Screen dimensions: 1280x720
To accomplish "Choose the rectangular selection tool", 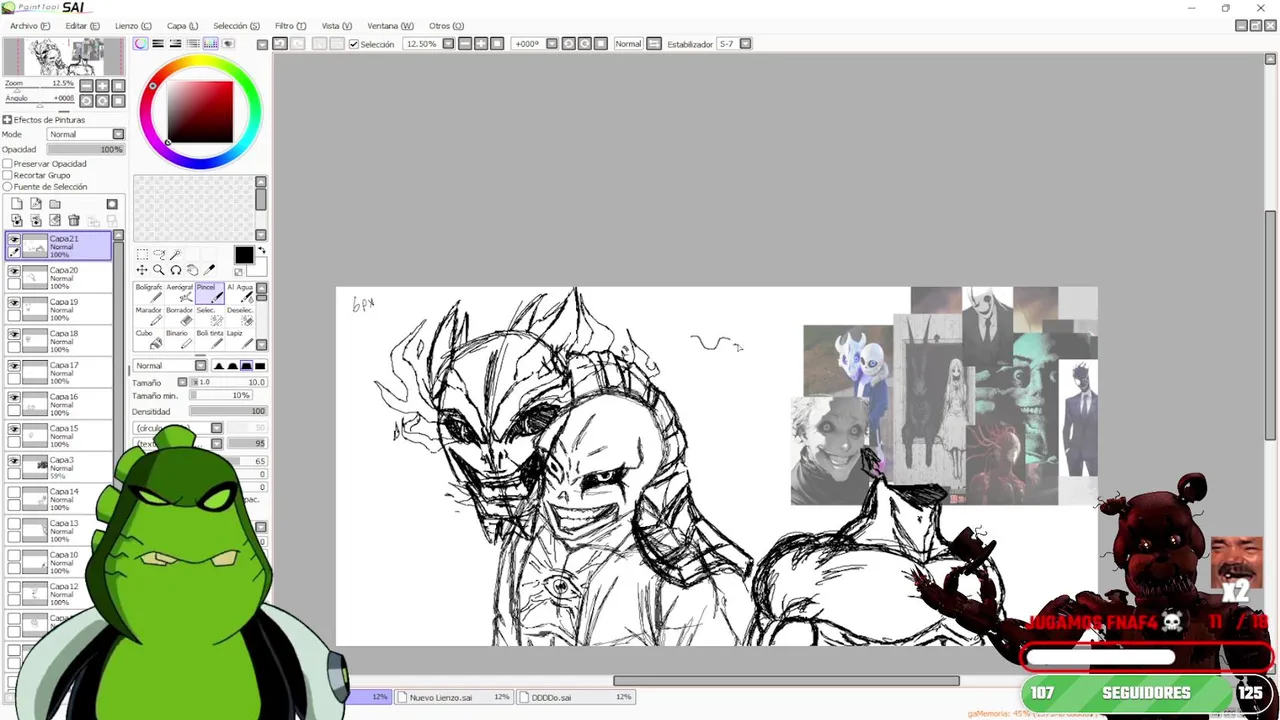I will pyautogui.click(x=142, y=254).
